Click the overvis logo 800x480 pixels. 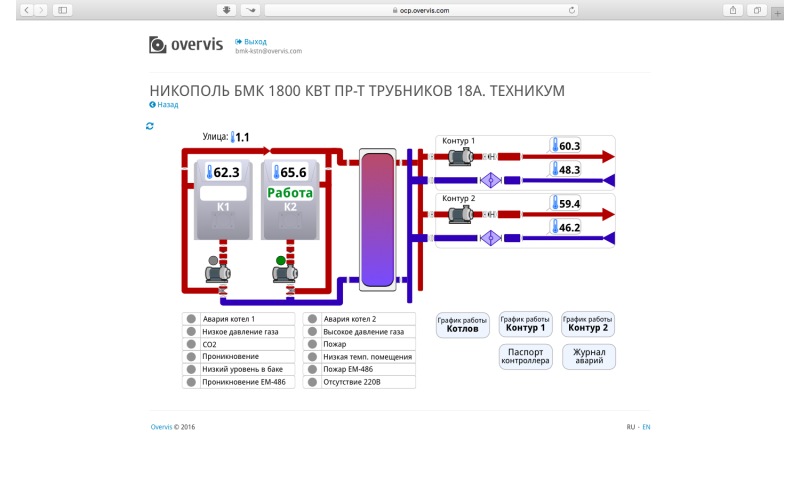[185, 45]
